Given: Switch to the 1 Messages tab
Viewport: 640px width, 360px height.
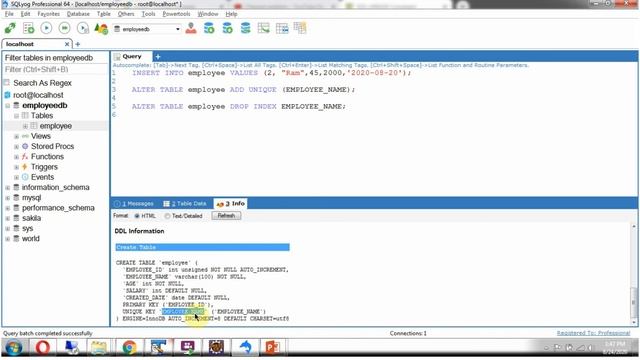Looking at the screenshot, I should [134, 204].
